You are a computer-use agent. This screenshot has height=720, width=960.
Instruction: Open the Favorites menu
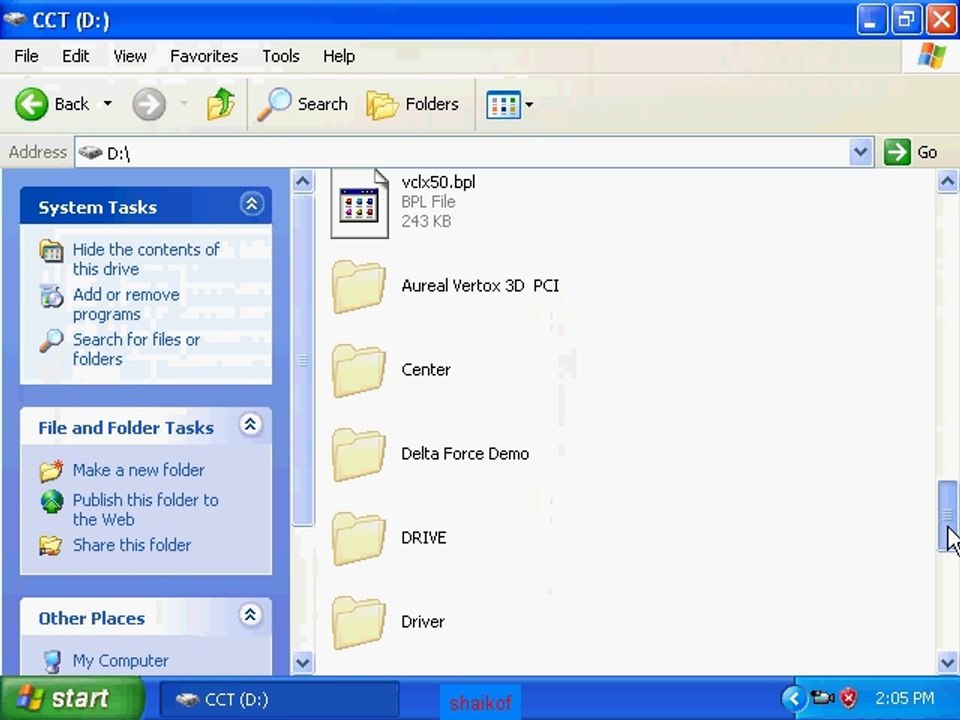click(204, 56)
